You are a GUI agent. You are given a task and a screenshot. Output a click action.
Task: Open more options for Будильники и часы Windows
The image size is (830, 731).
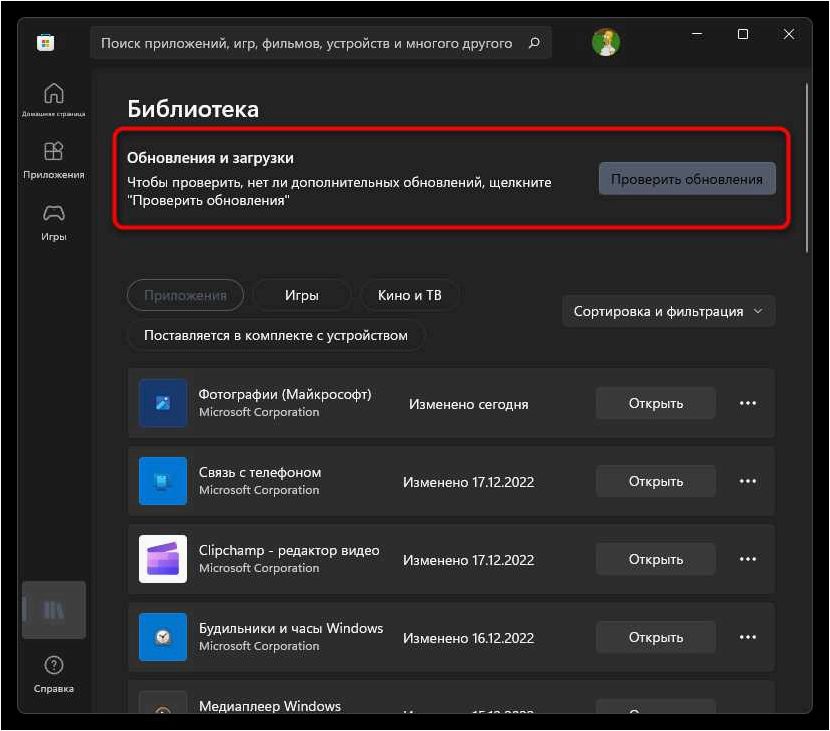coord(747,637)
